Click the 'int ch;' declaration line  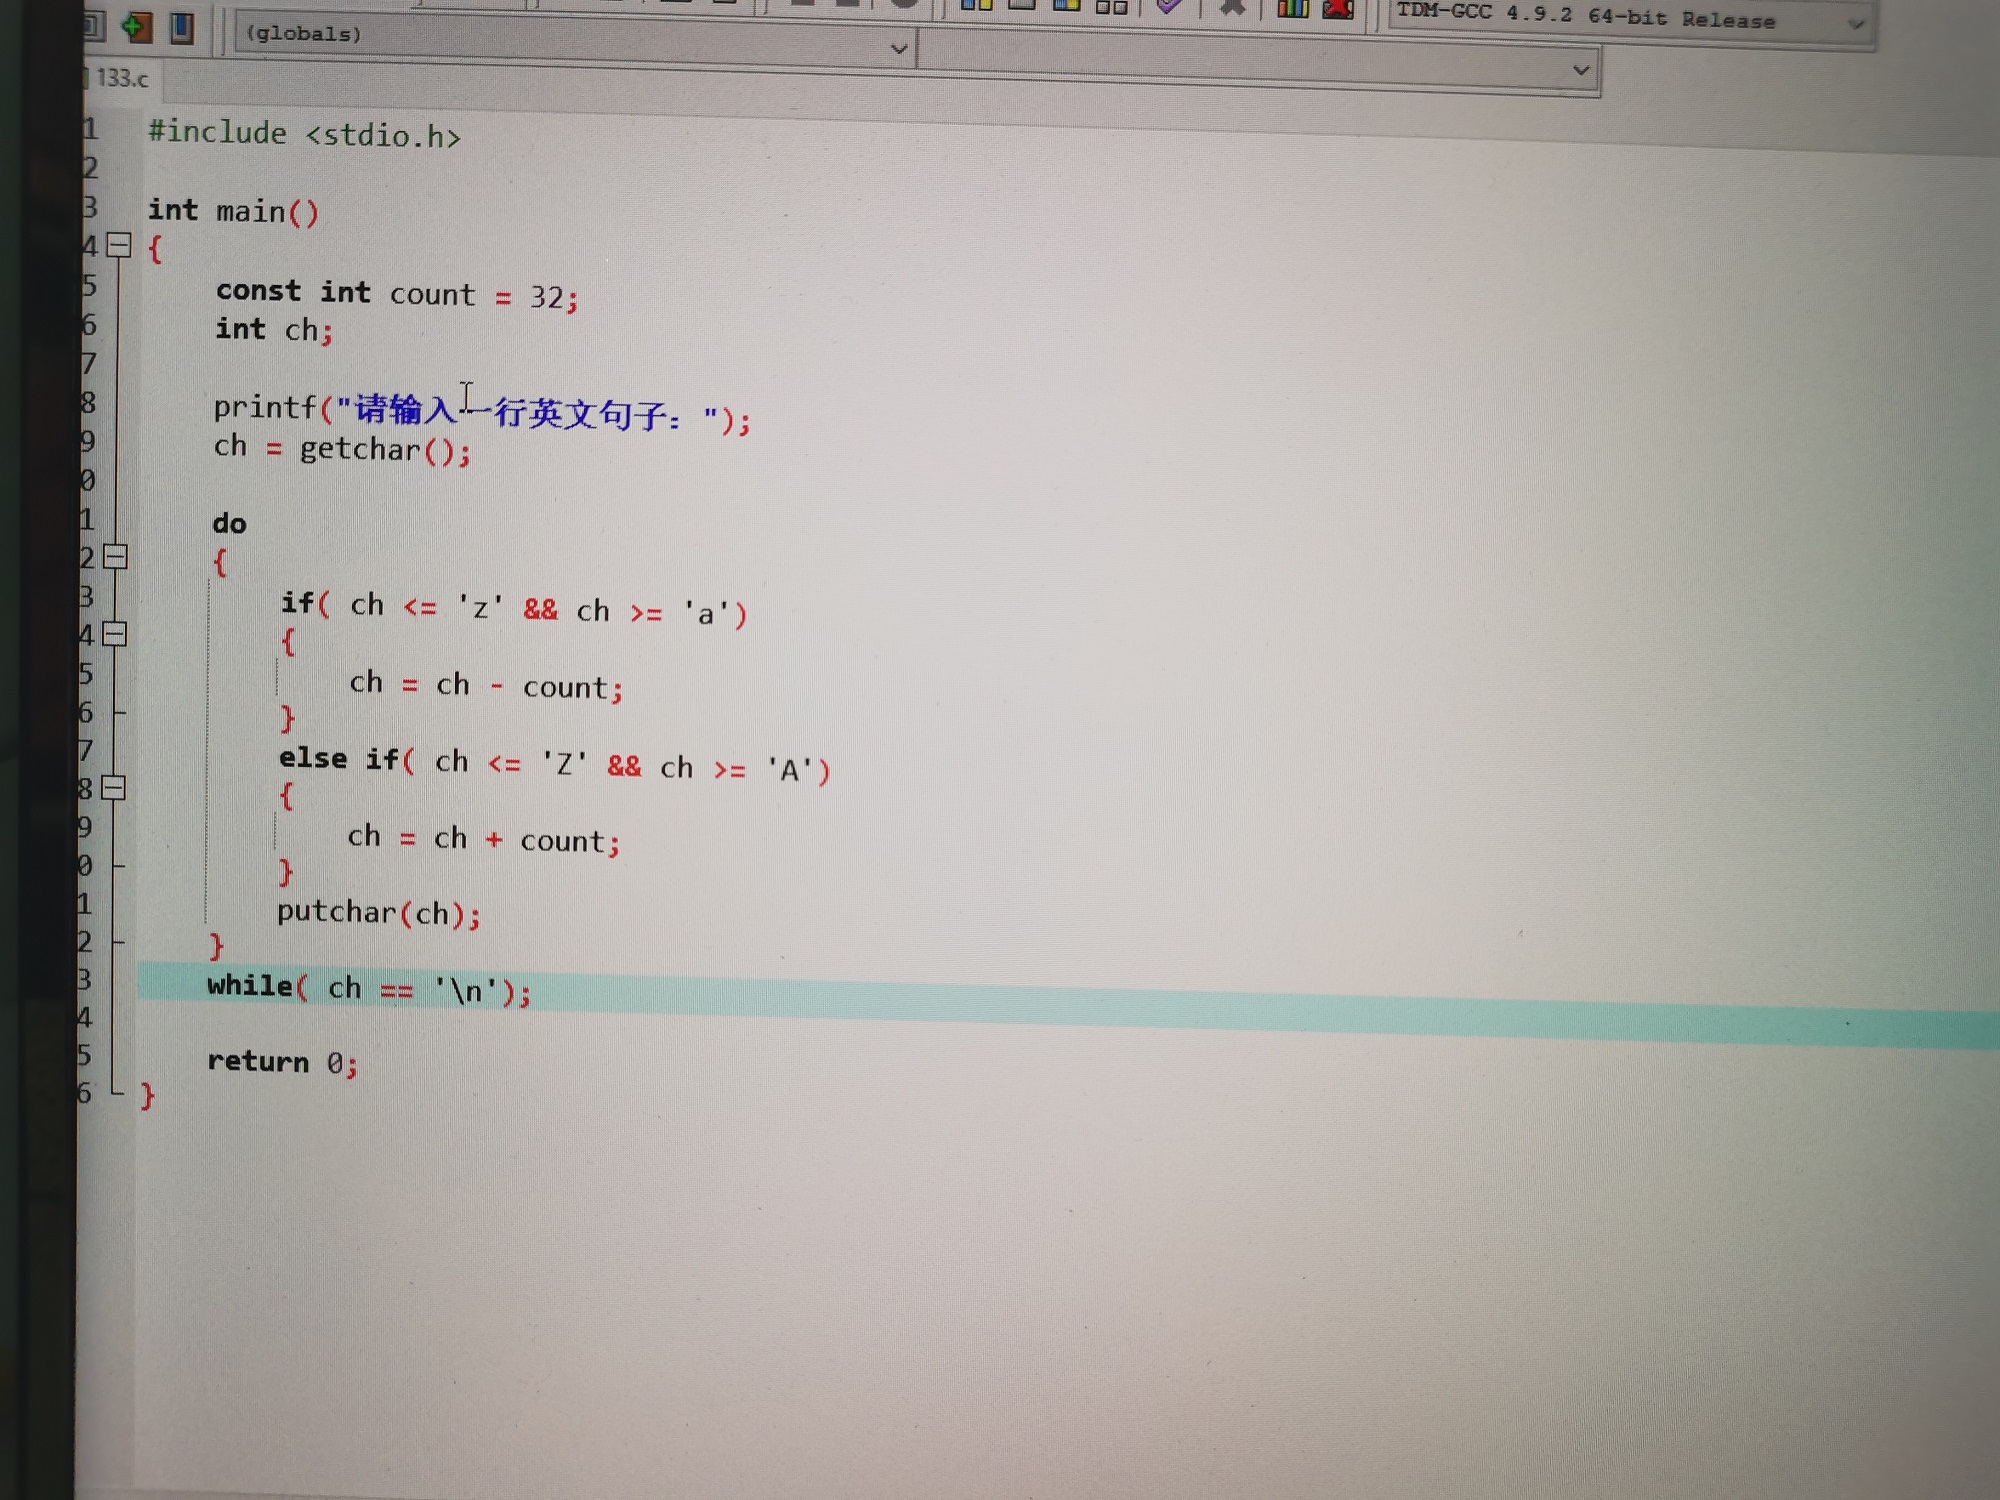pos(274,329)
